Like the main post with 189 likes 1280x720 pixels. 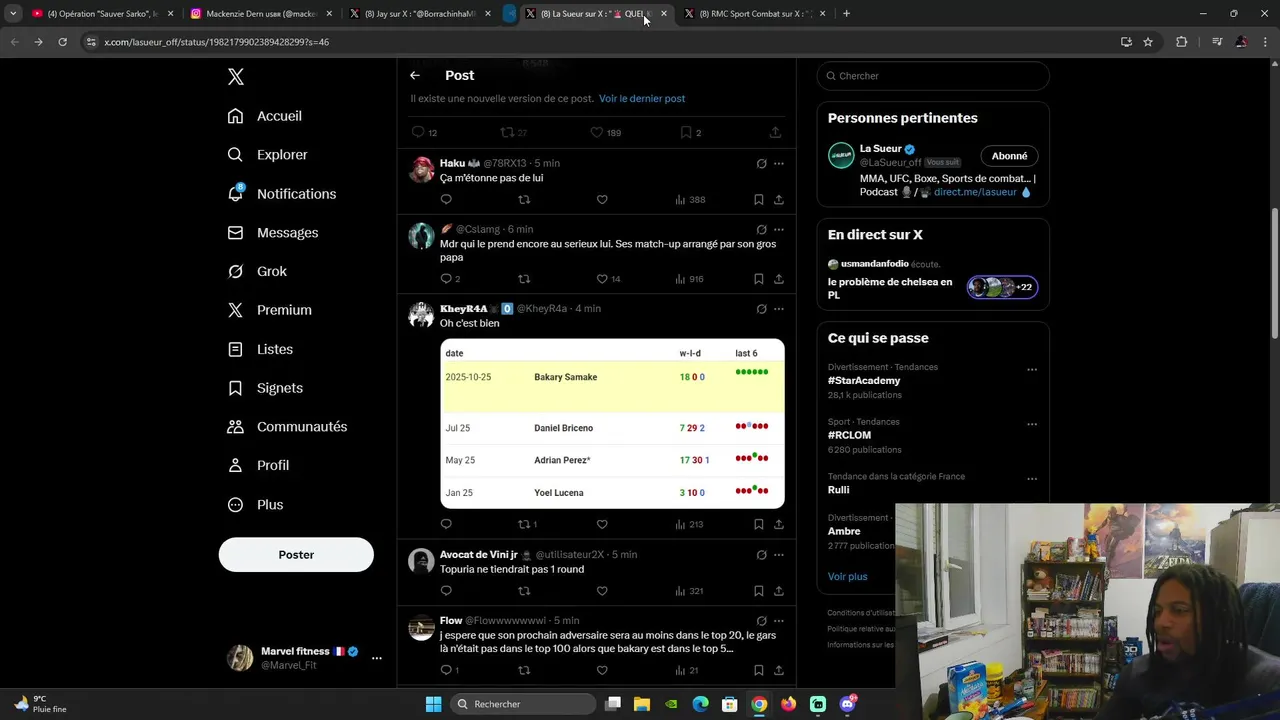(x=597, y=132)
